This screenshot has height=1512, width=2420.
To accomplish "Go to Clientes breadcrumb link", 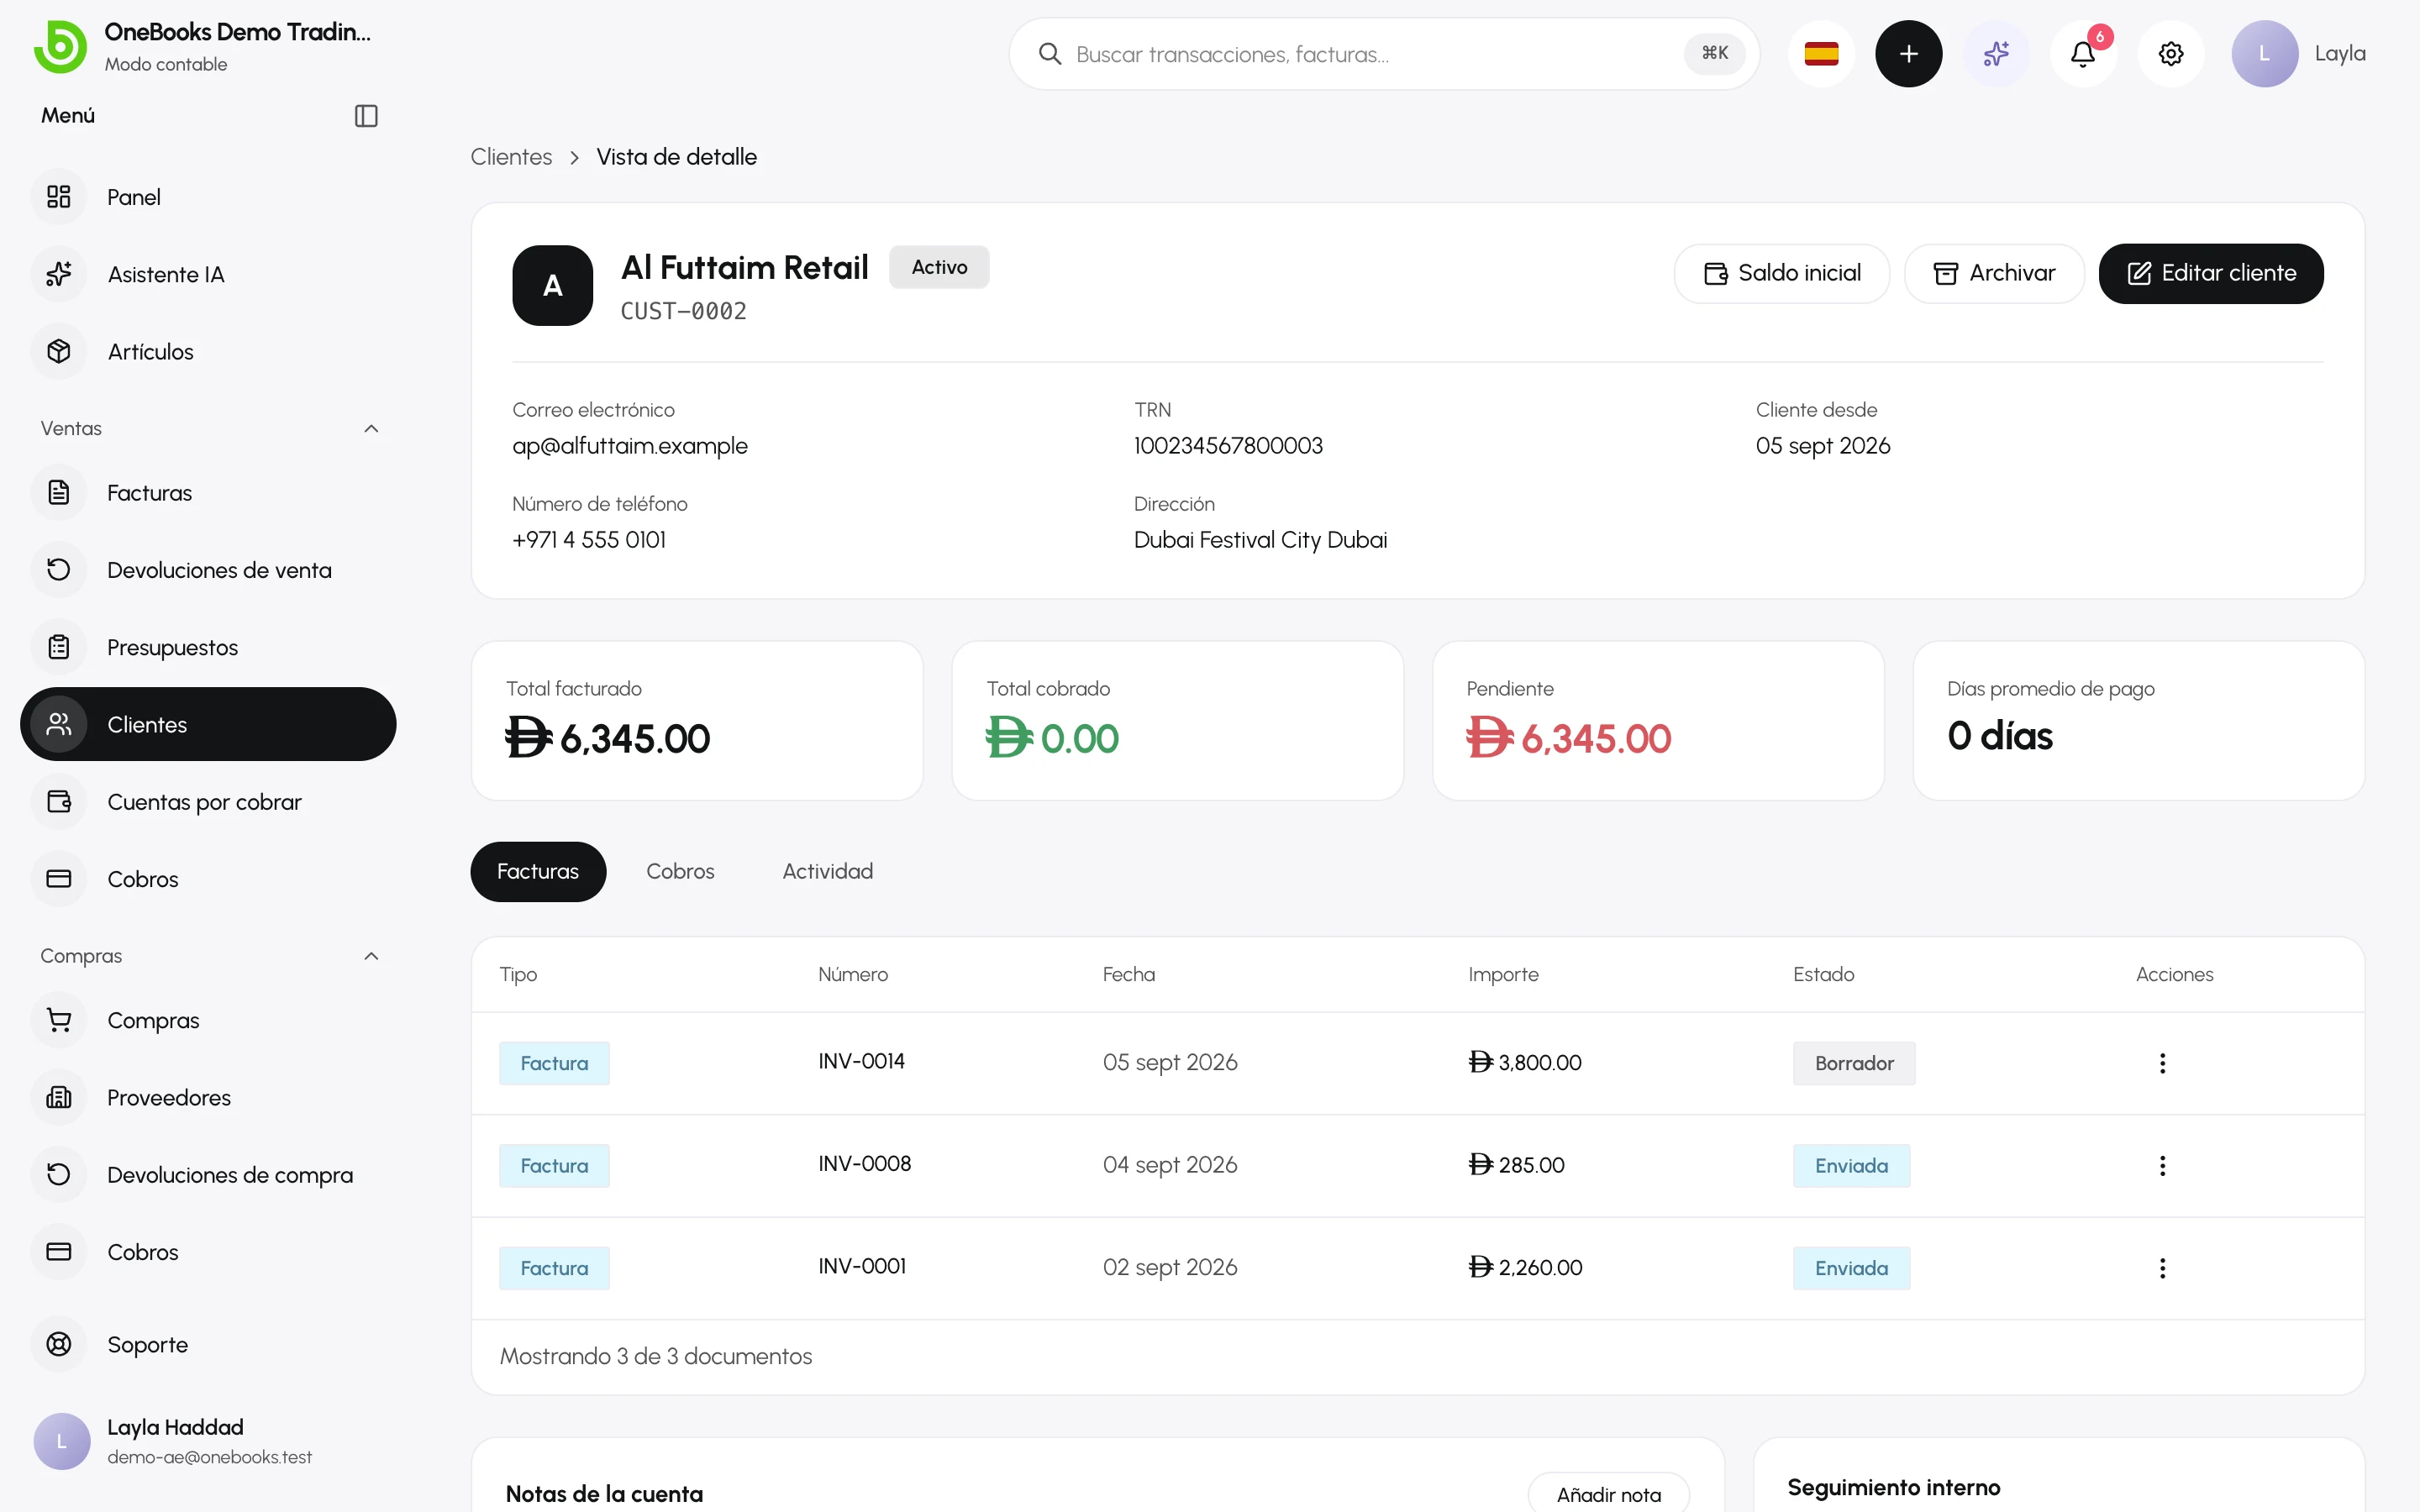I will point(511,157).
